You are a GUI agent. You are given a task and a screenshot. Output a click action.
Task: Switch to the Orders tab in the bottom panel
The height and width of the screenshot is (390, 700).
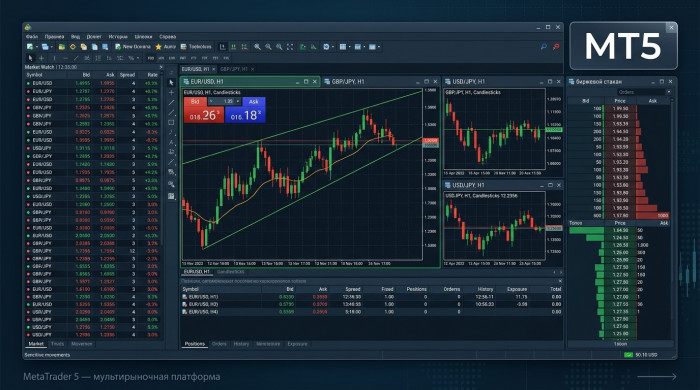(219, 344)
